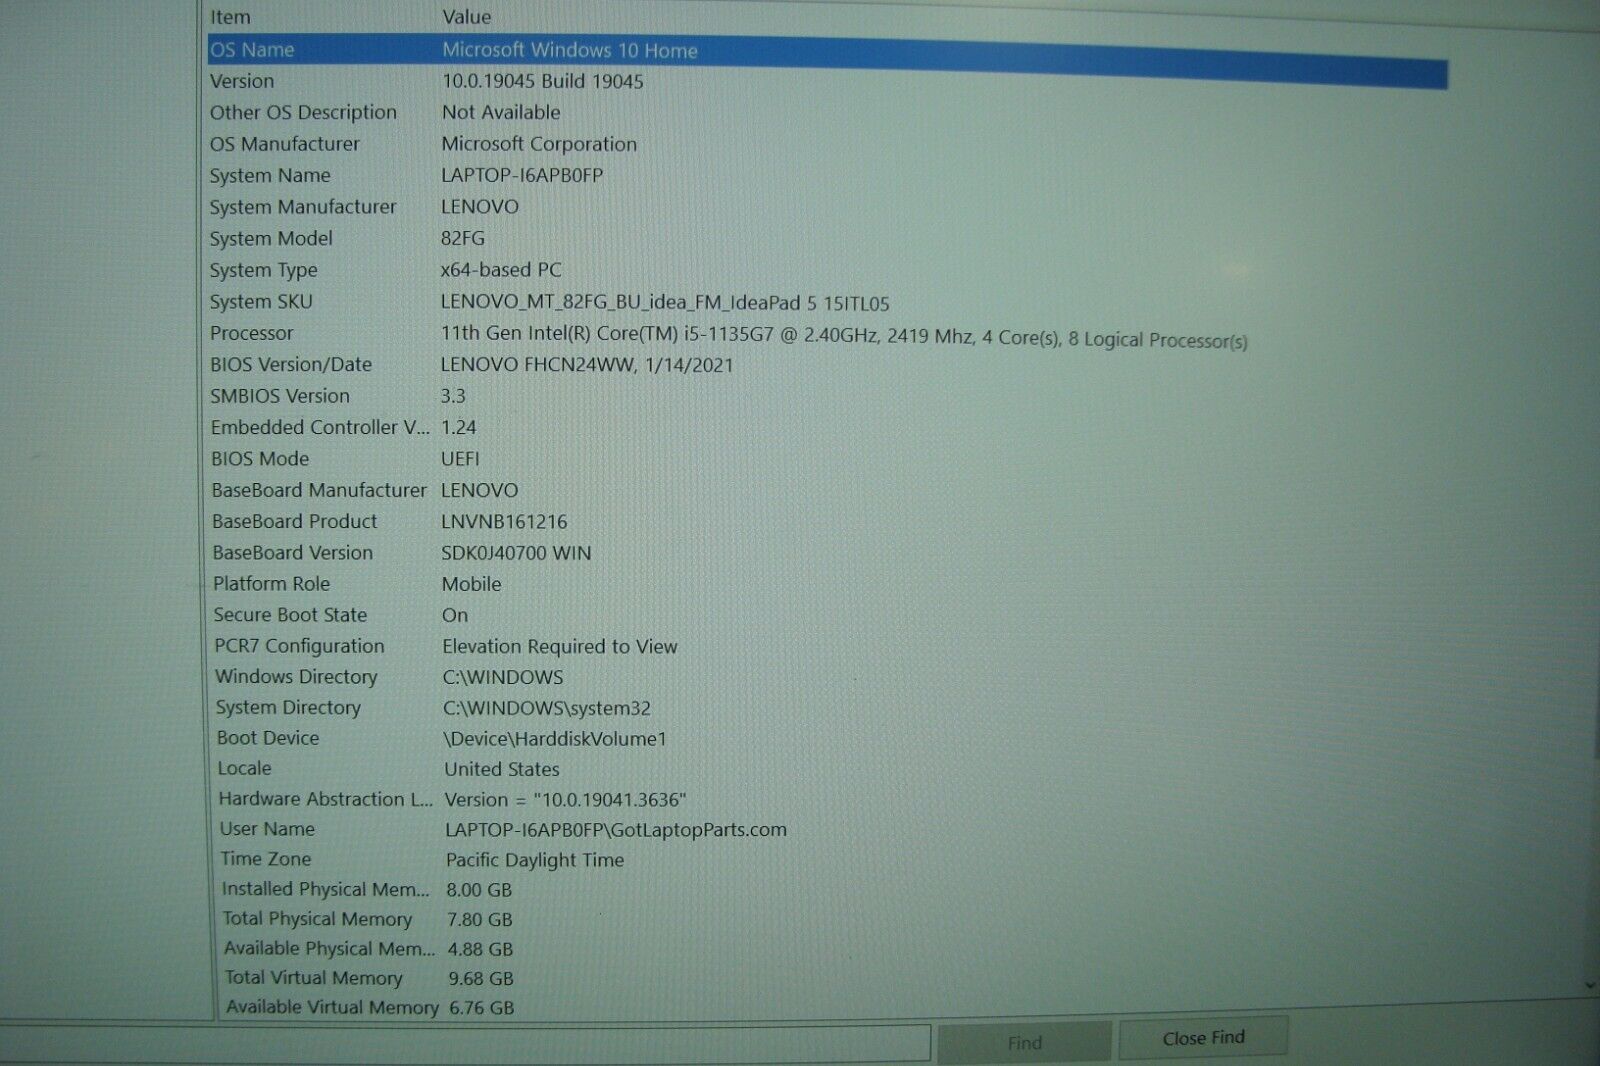Select the Installed Physical Mem... row
This screenshot has width=1600, height=1066.
pyautogui.click(x=325, y=889)
